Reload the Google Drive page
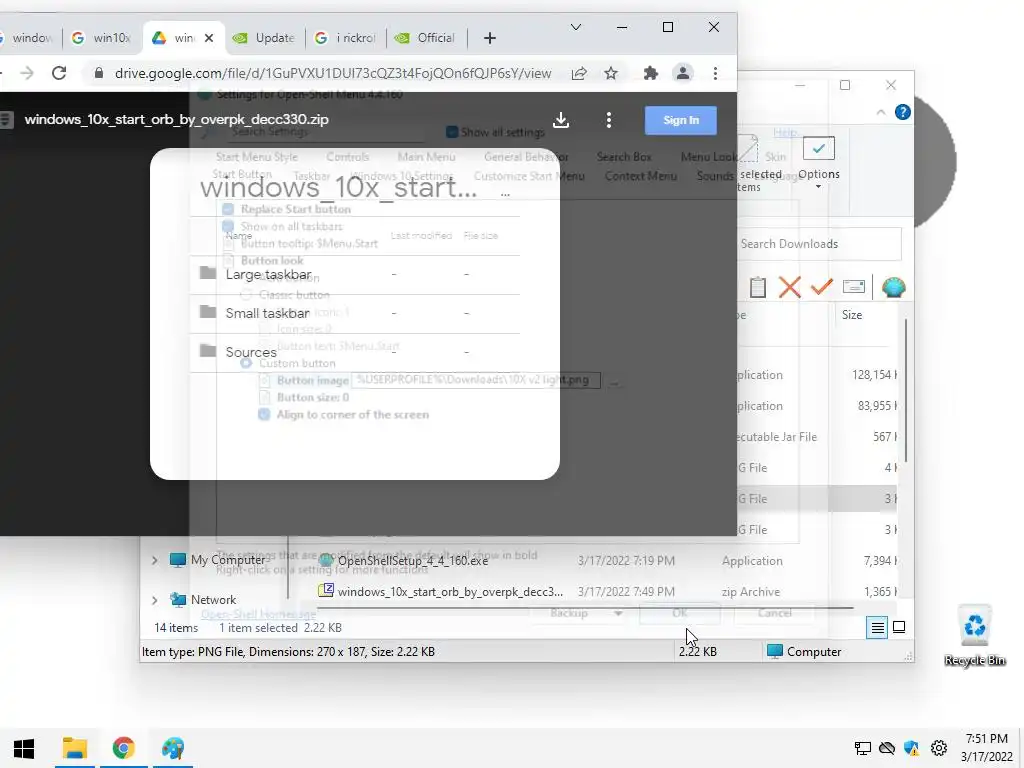Viewport: 1024px width, 768px height. point(59,73)
